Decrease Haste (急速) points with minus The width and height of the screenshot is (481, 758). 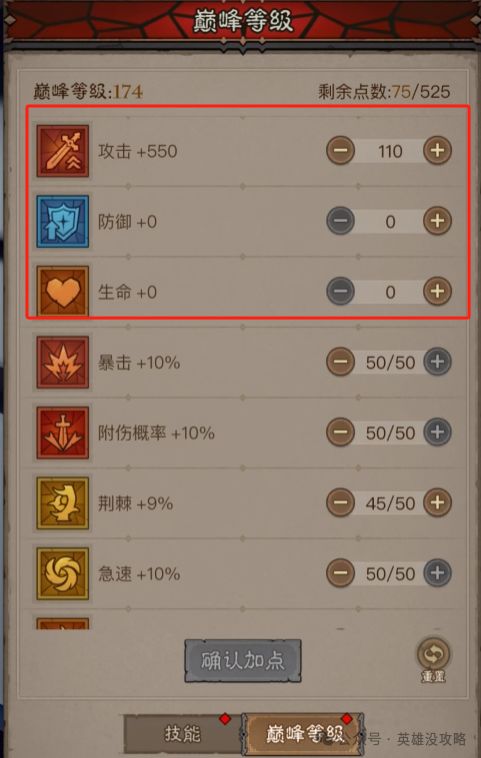click(340, 573)
